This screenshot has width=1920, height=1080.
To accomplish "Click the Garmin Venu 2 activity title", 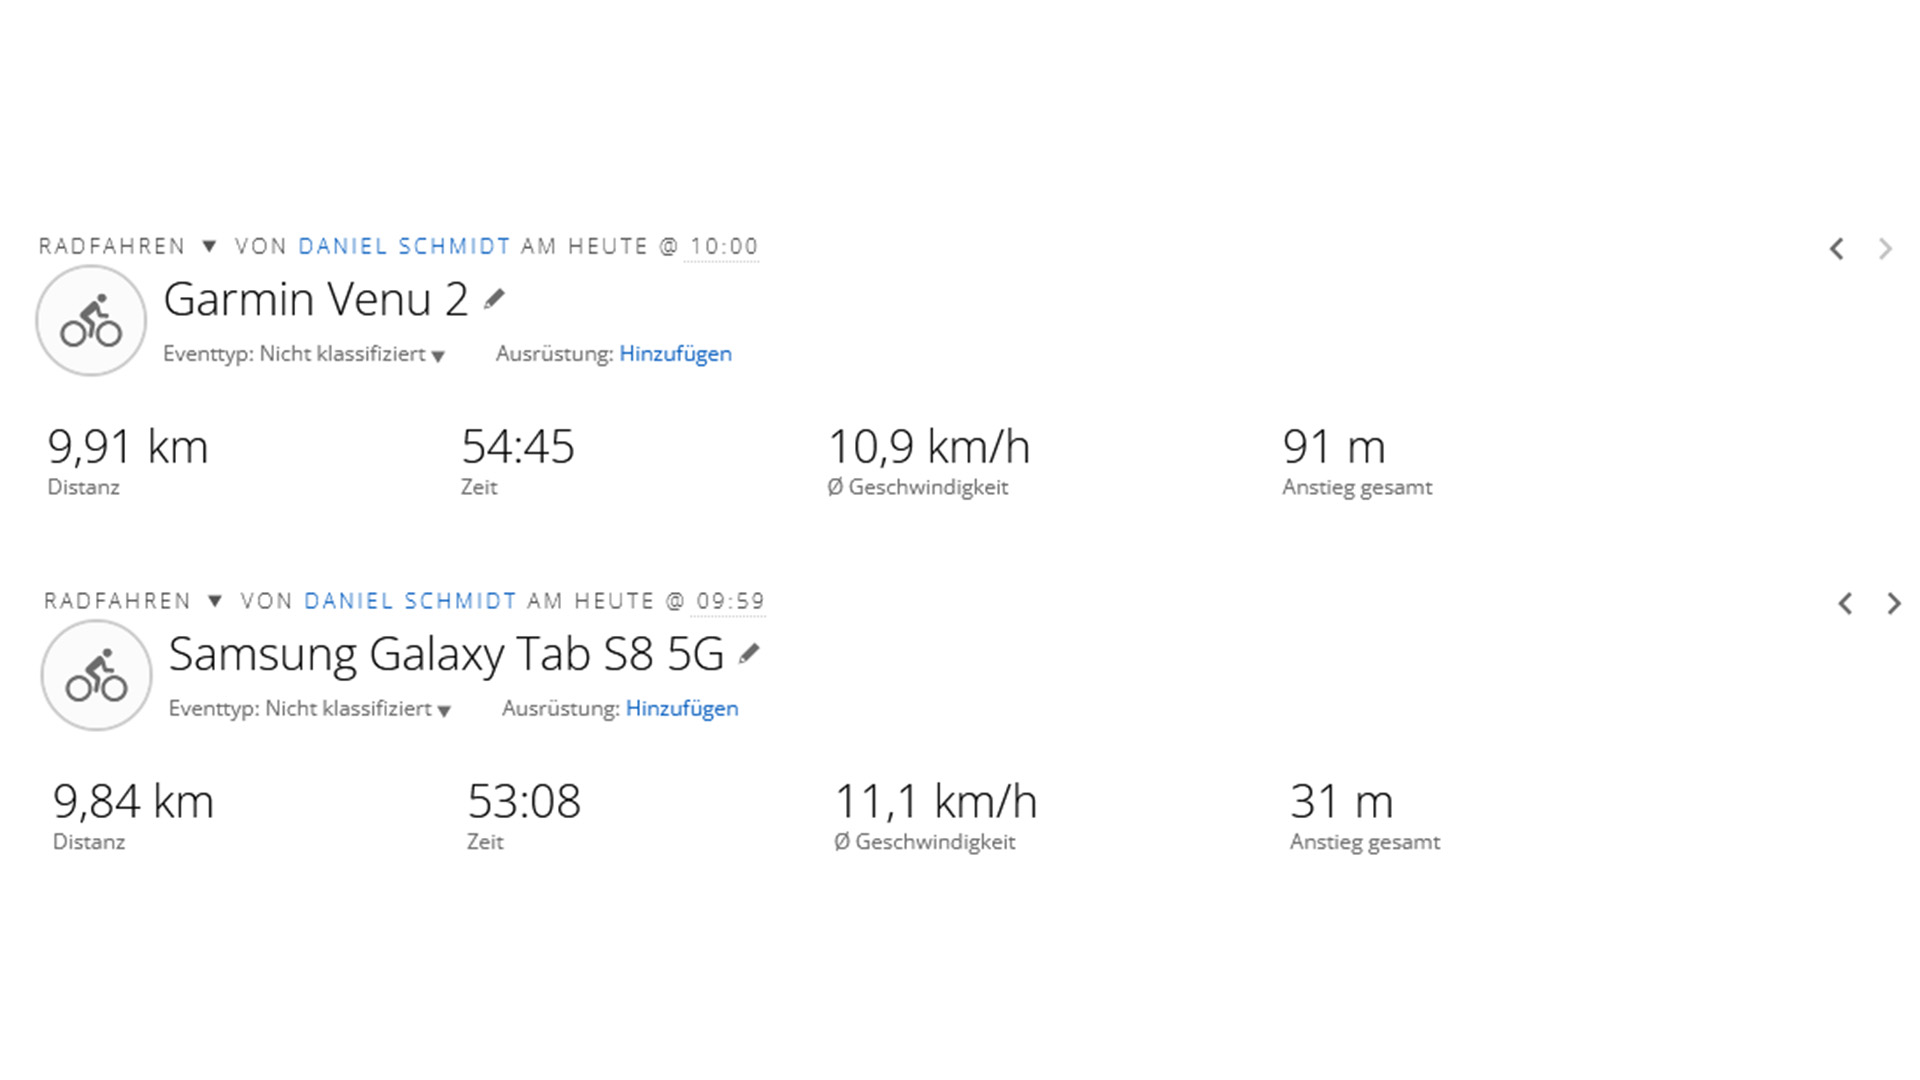I will pos(316,299).
